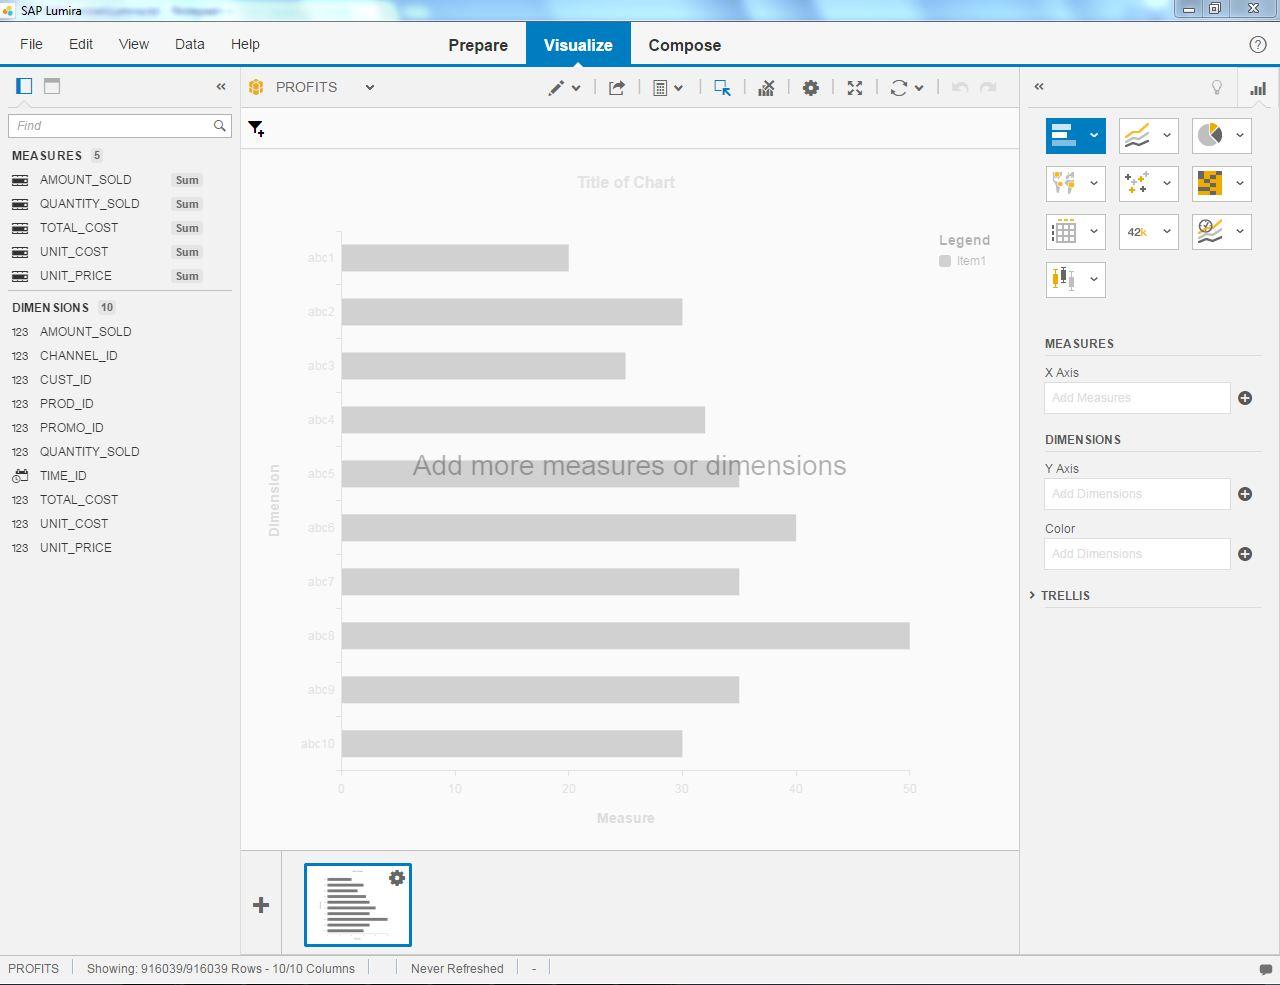Select the heat map chart type
This screenshot has height=985, width=1280.
pyautogui.click(x=1210, y=183)
